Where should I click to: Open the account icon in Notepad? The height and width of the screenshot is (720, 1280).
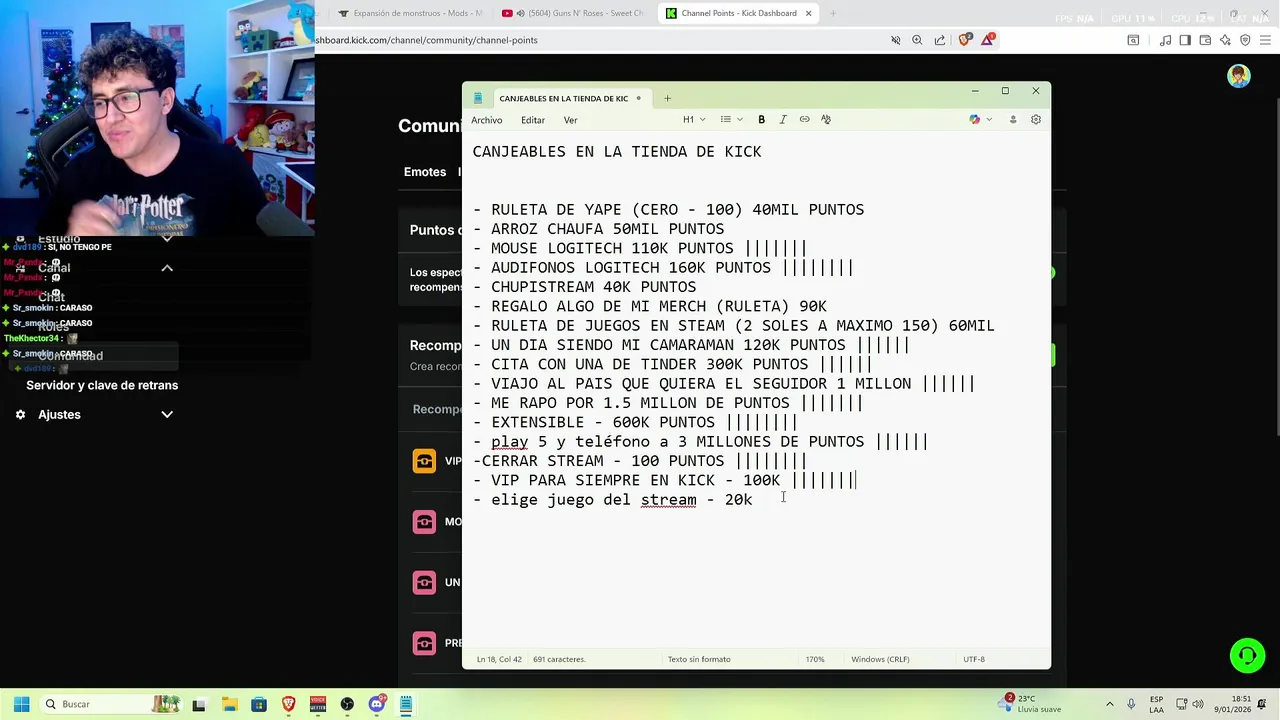tap(1012, 119)
